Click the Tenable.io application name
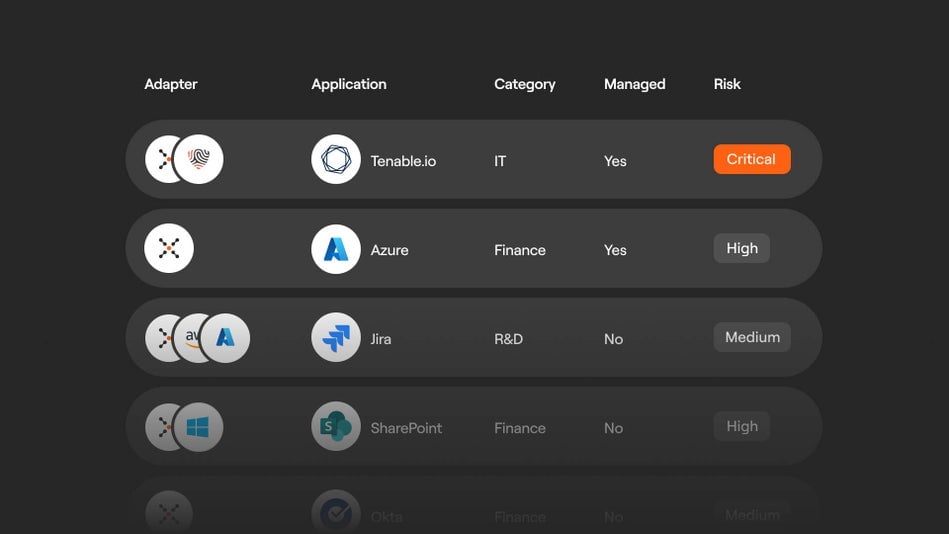This screenshot has height=534, width=949. [x=403, y=161]
